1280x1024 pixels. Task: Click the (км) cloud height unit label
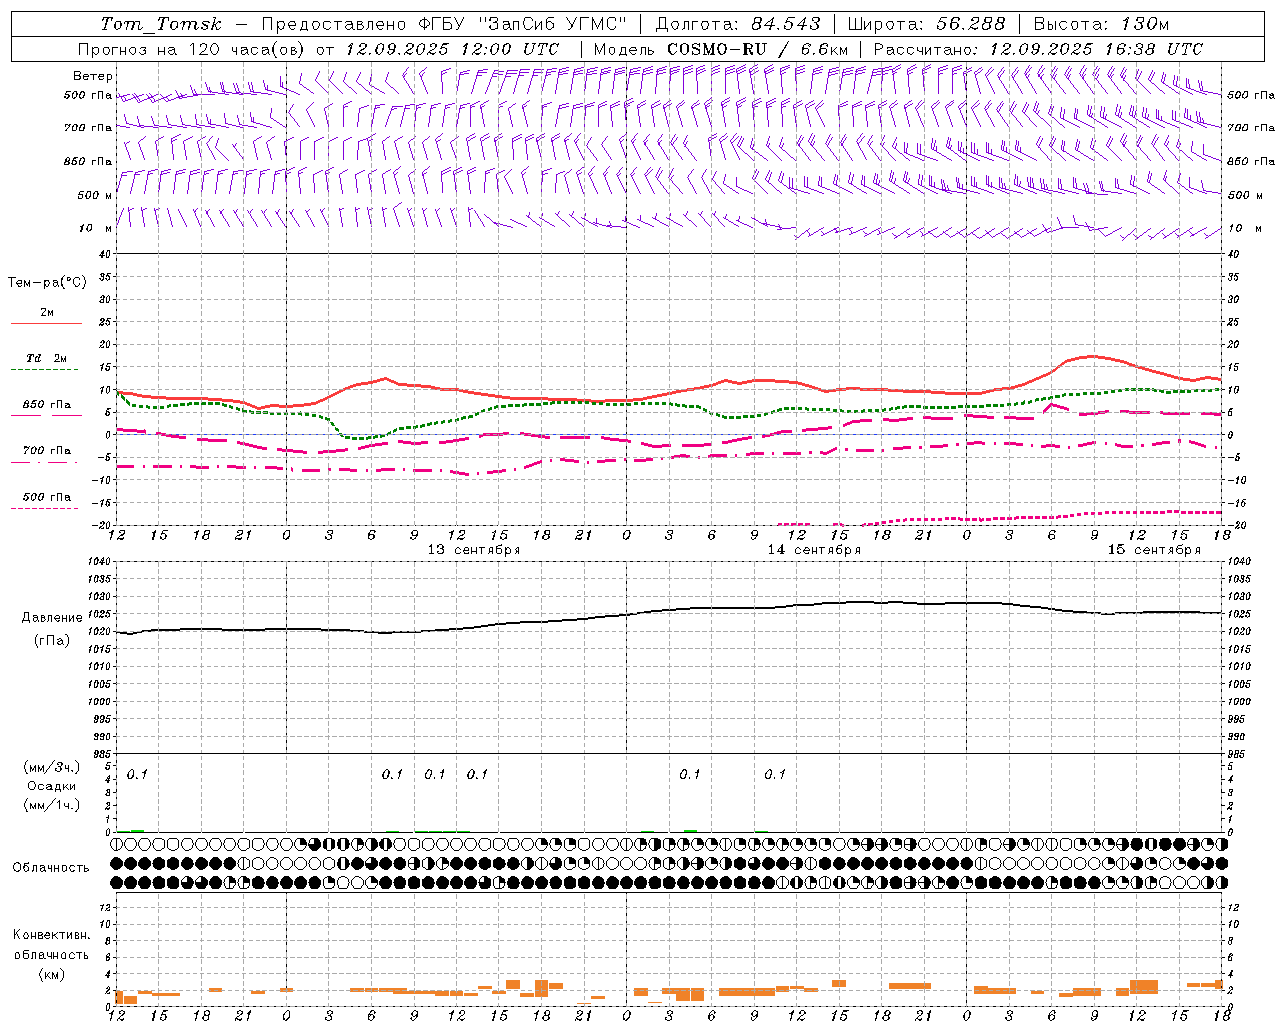pos(52,974)
